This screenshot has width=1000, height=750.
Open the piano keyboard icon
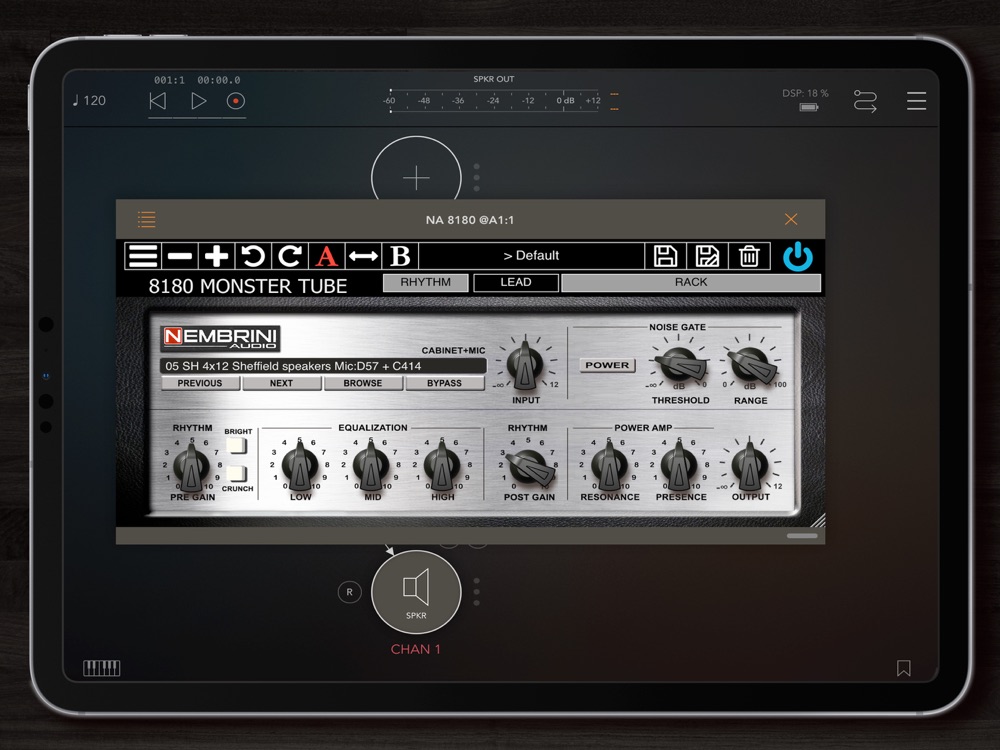pos(101,668)
